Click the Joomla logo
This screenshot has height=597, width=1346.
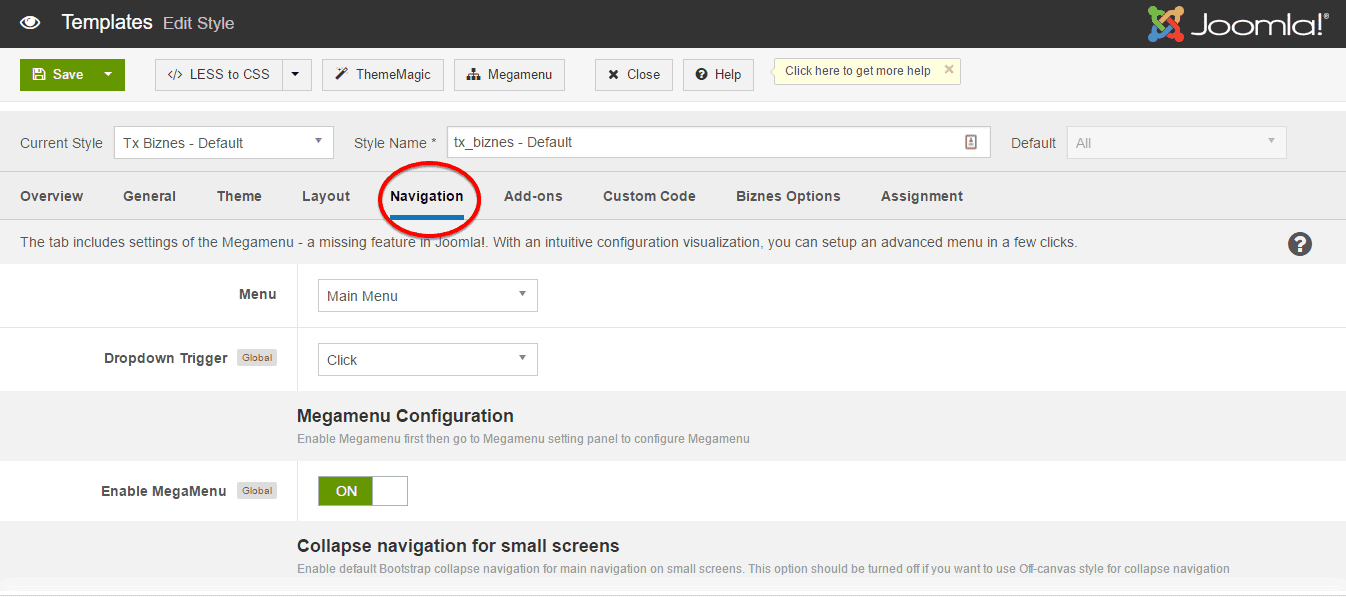[x=1238, y=22]
